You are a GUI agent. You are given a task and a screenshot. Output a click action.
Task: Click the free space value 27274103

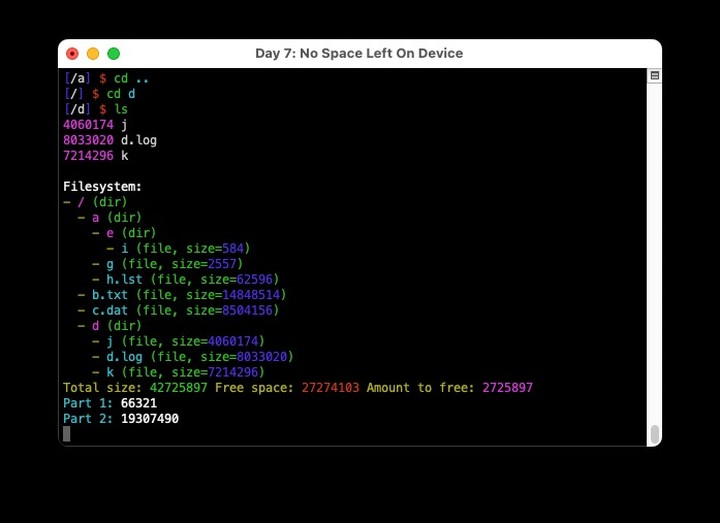click(330, 388)
